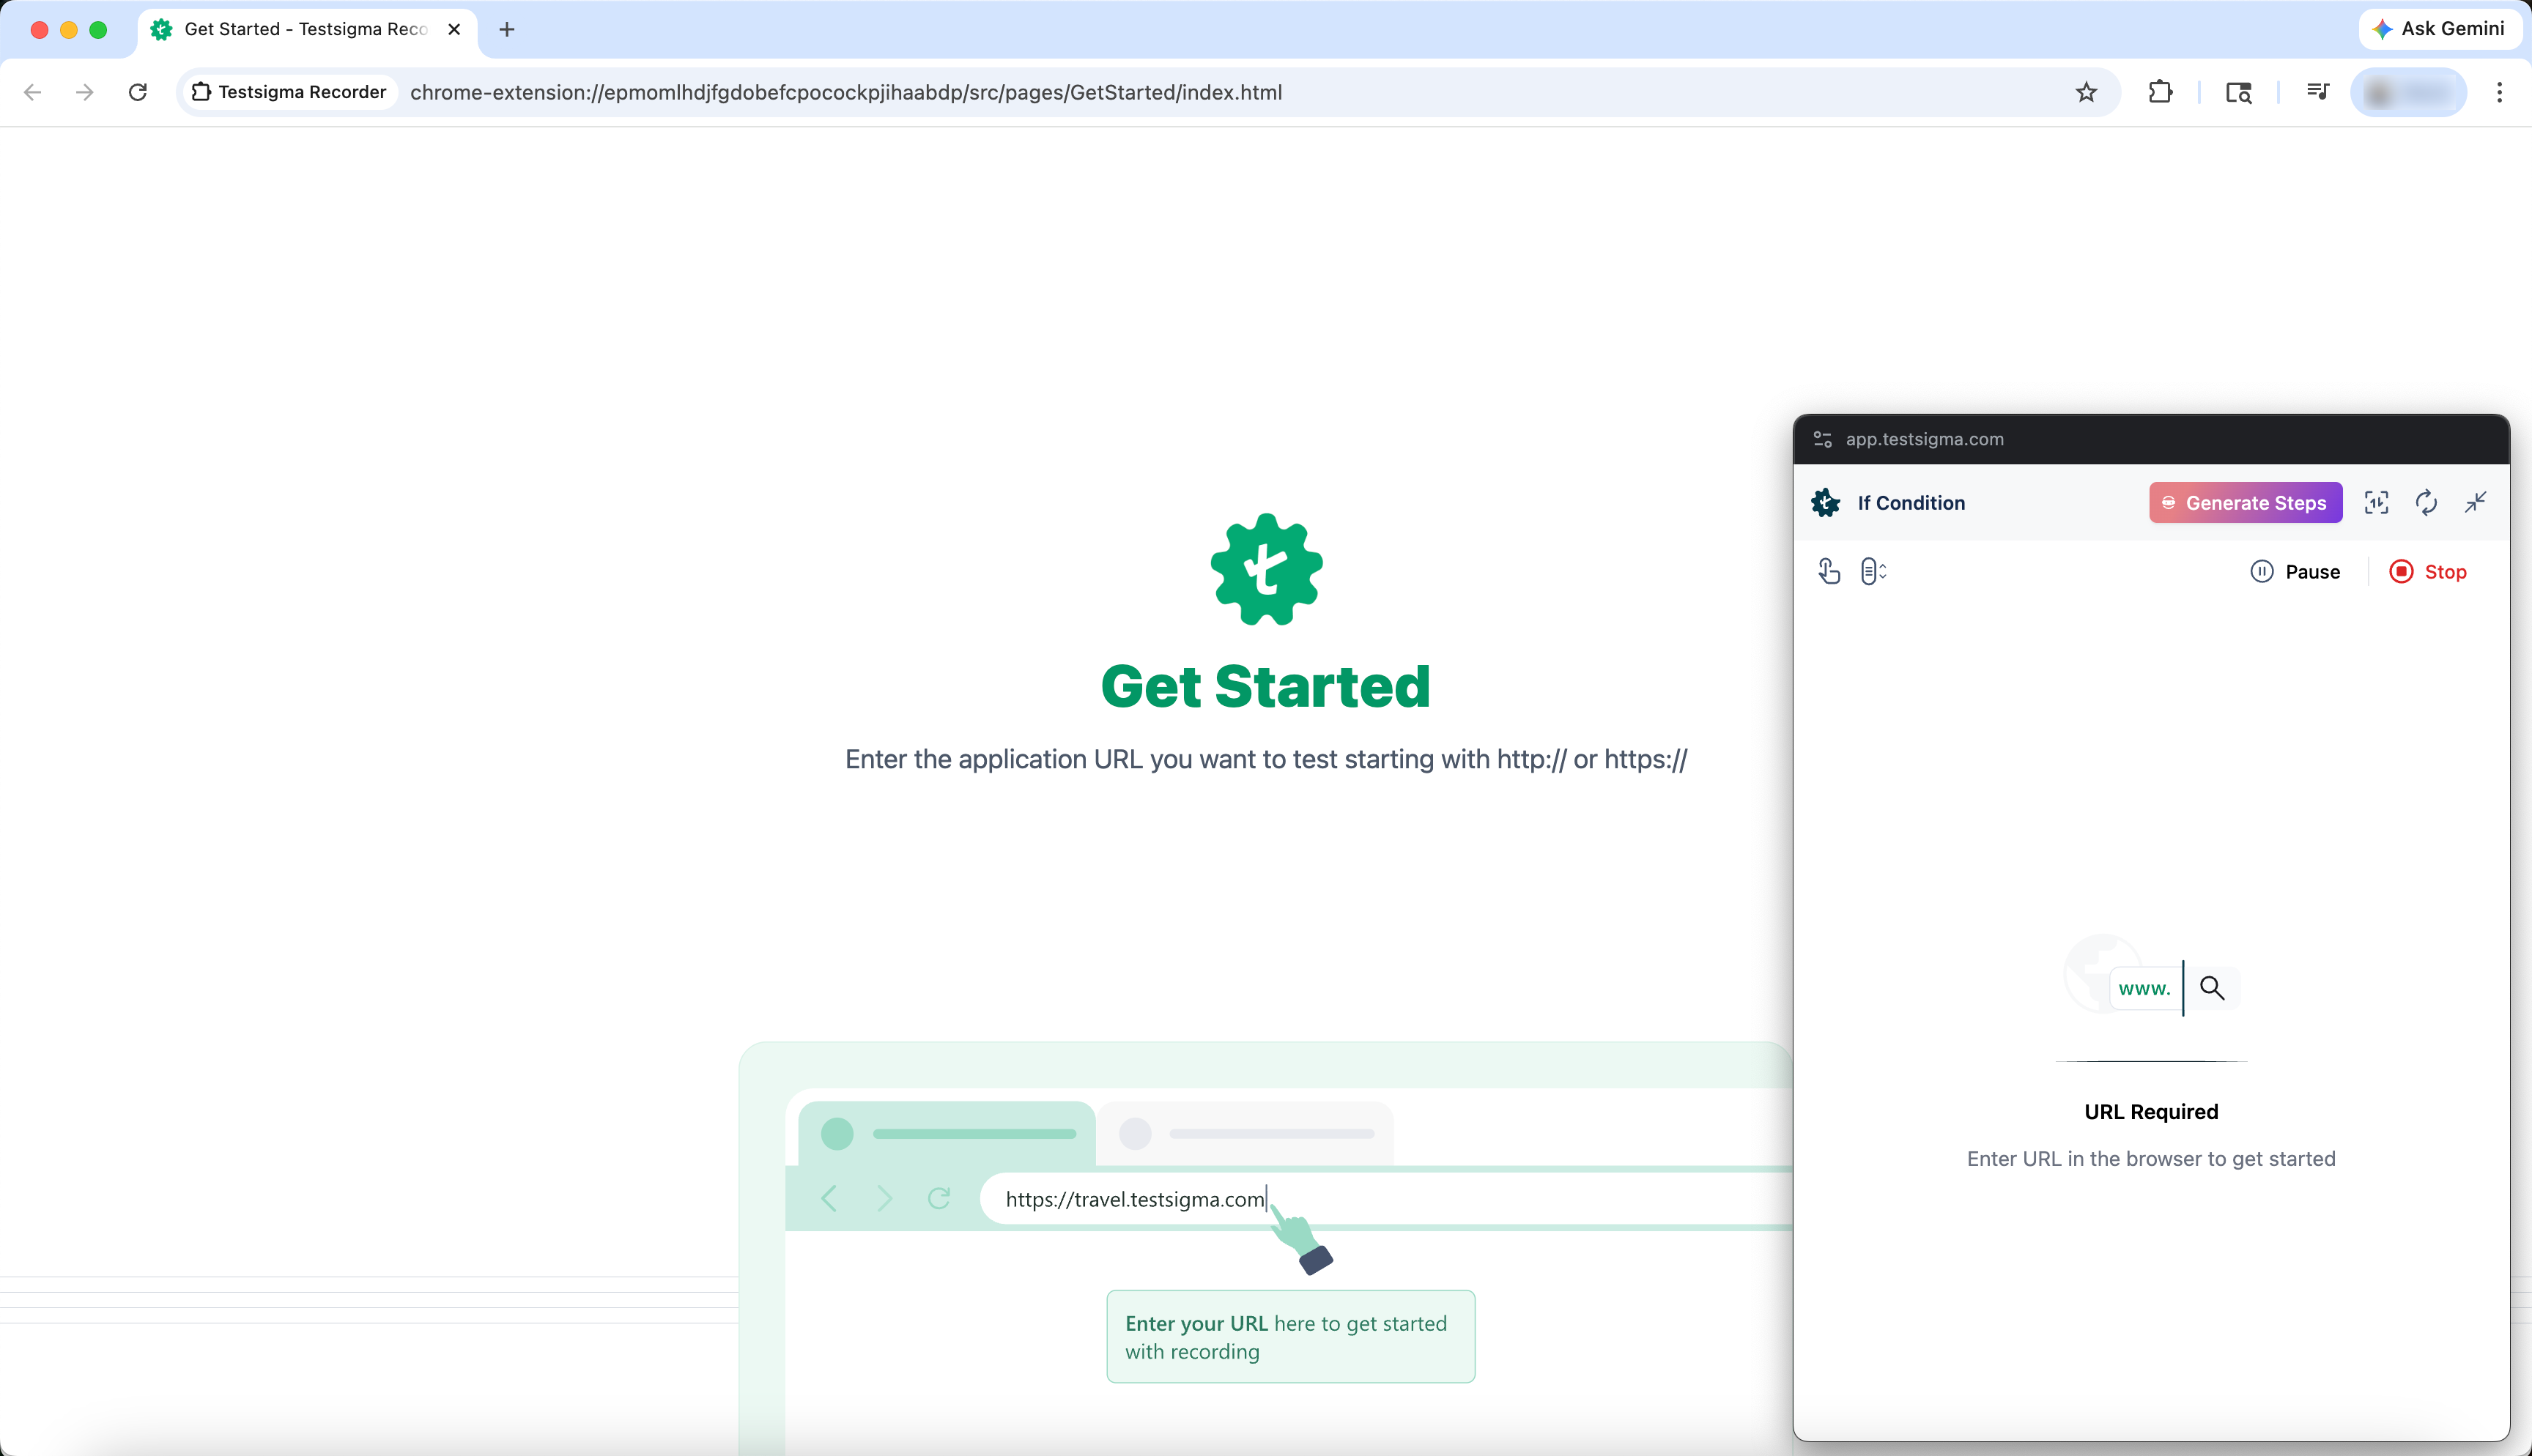Open a new browser tab
This screenshot has height=1456, width=2532.
click(507, 29)
